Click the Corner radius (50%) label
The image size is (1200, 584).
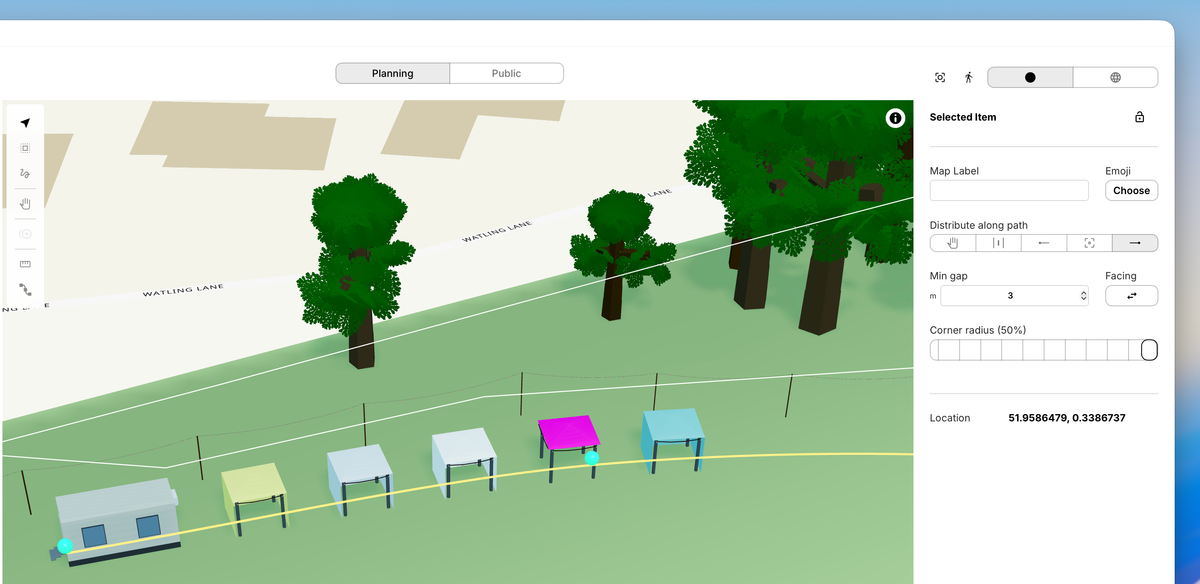click(x=977, y=330)
